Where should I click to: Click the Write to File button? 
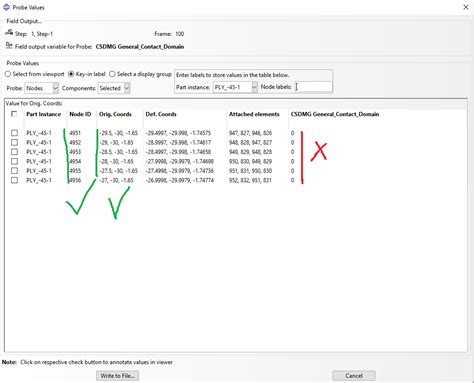[118, 376]
